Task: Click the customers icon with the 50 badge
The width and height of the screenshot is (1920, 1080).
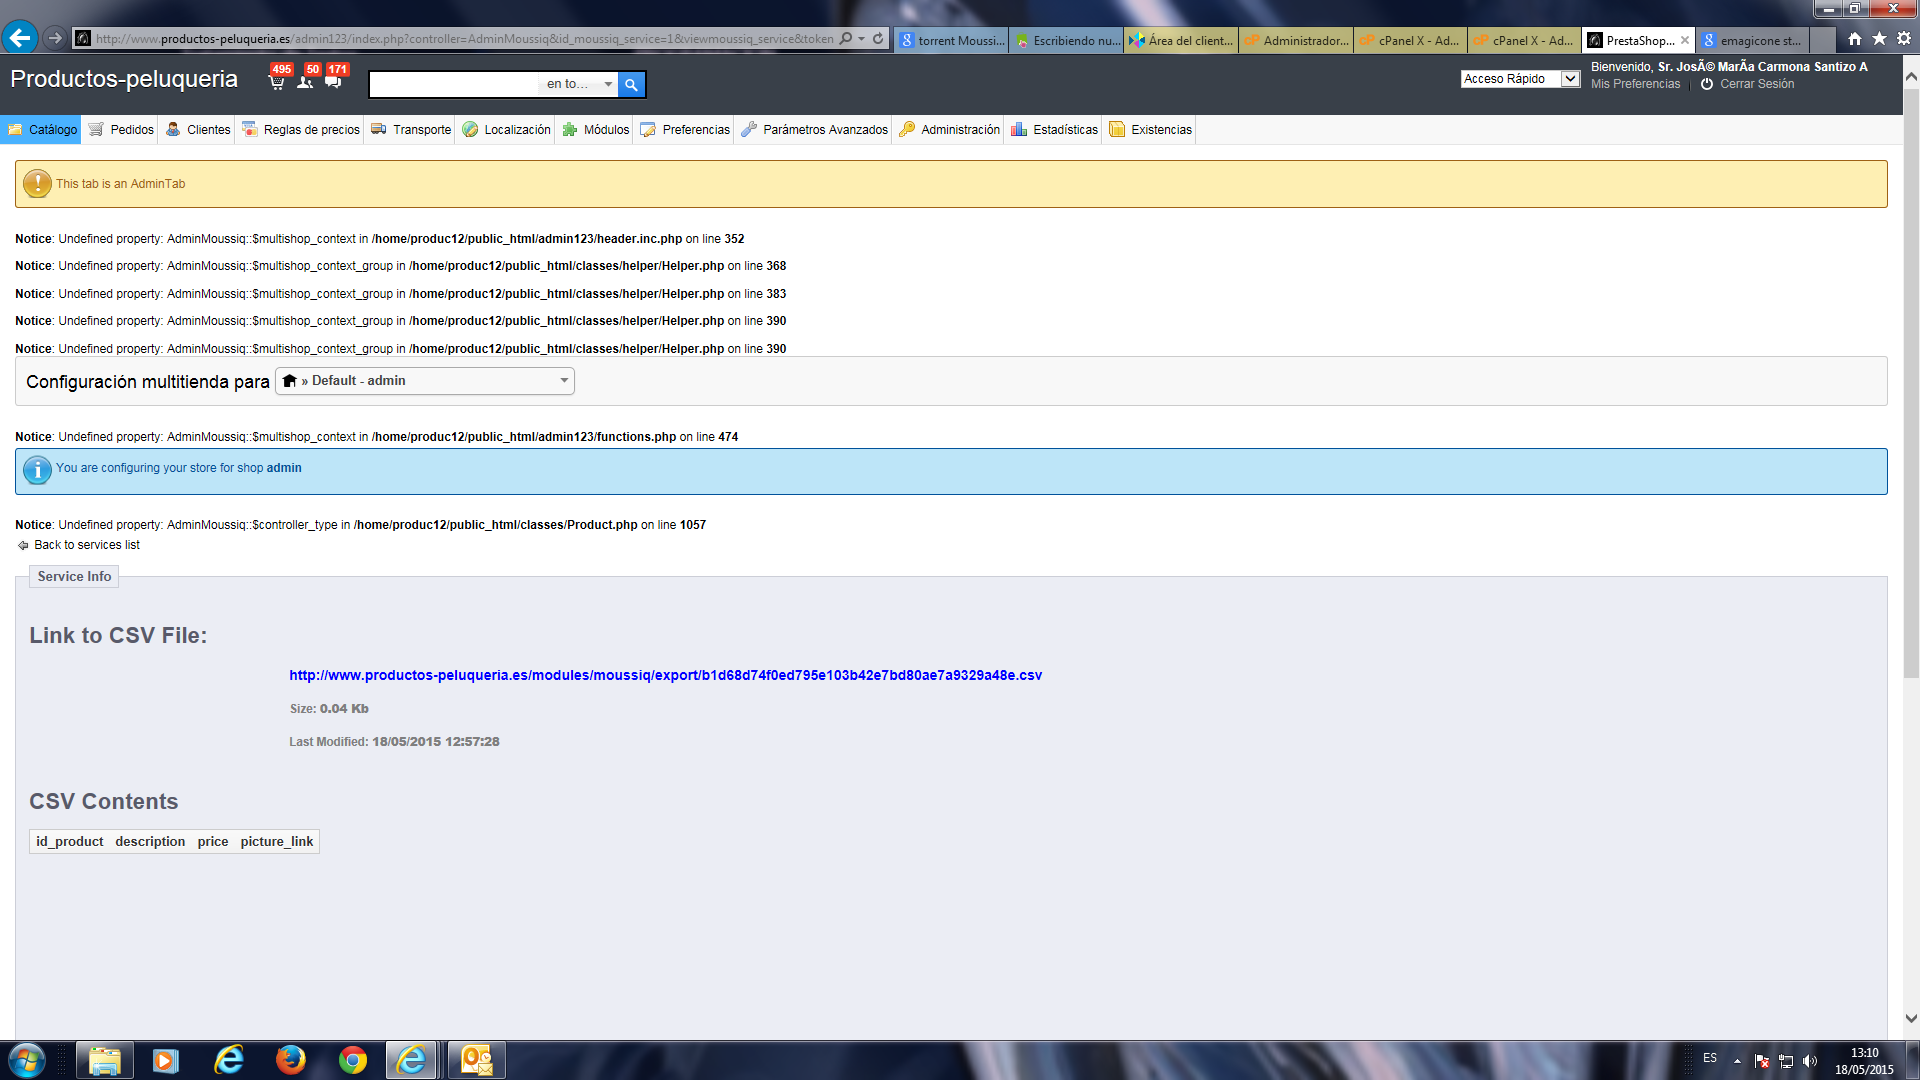Action: click(x=306, y=82)
